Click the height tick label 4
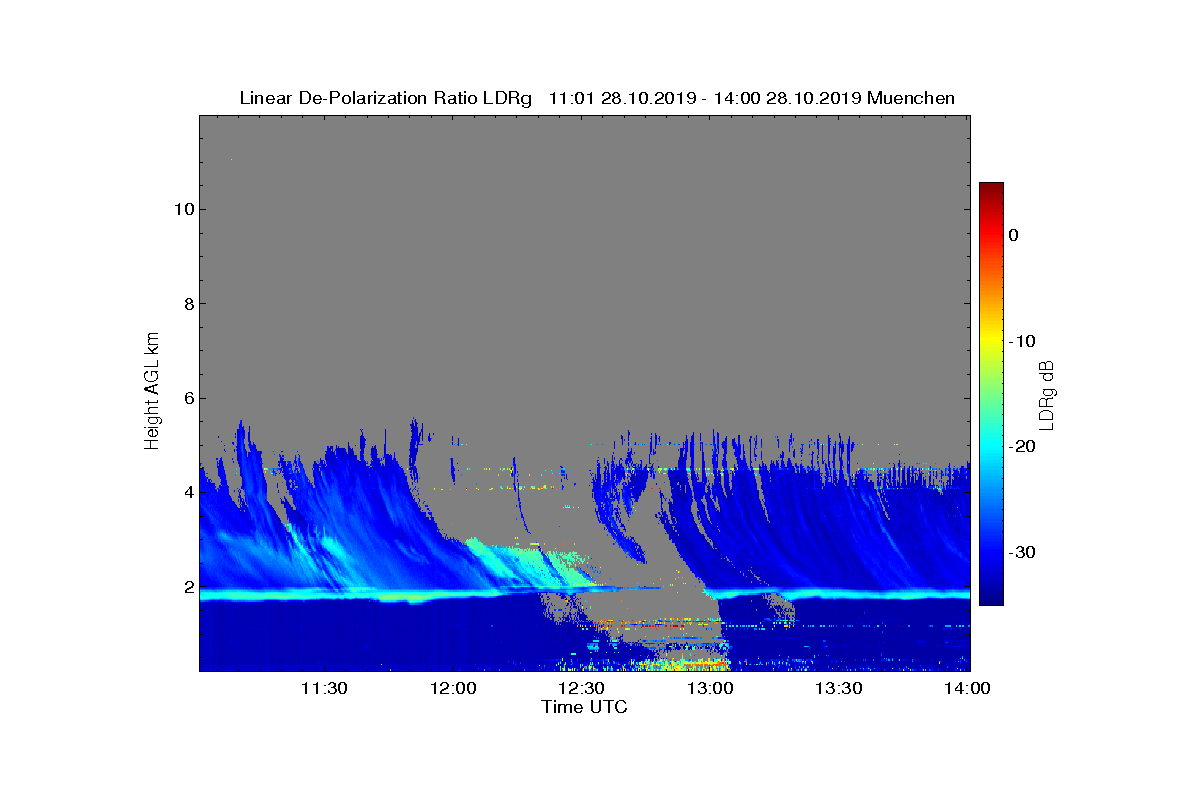The height and width of the screenshot is (800, 1200). [x=187, y=493]
